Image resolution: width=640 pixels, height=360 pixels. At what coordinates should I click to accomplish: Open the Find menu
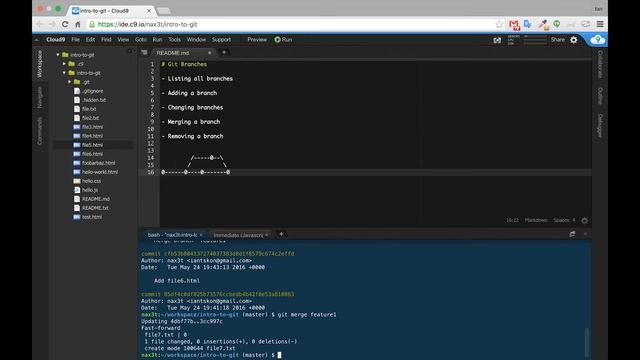pos(106,40)
